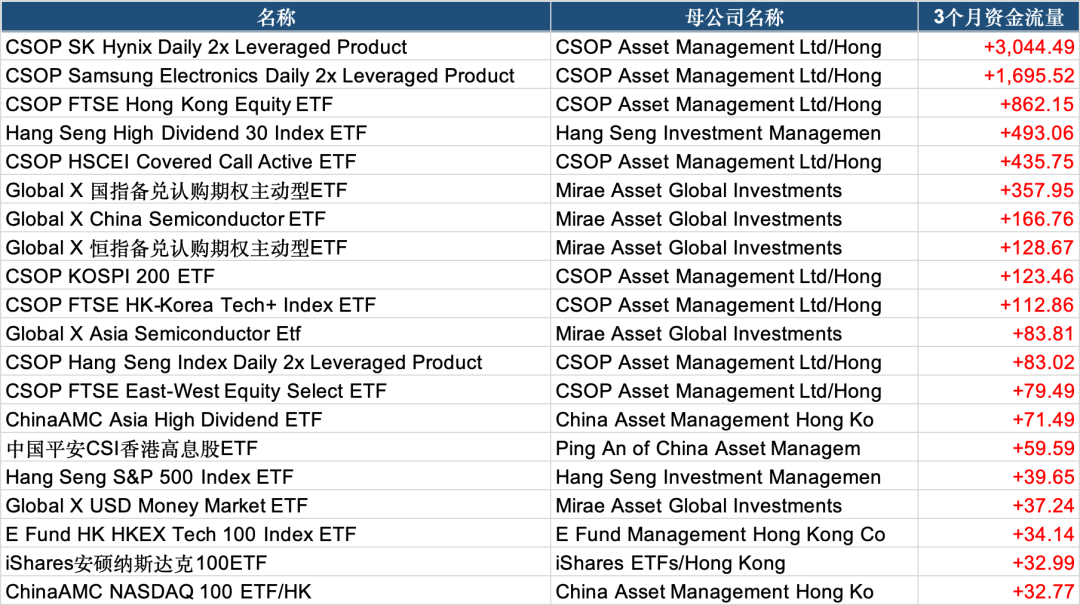Click the iShares ETFs/Hong Kong parent company cell

point(734,563)
